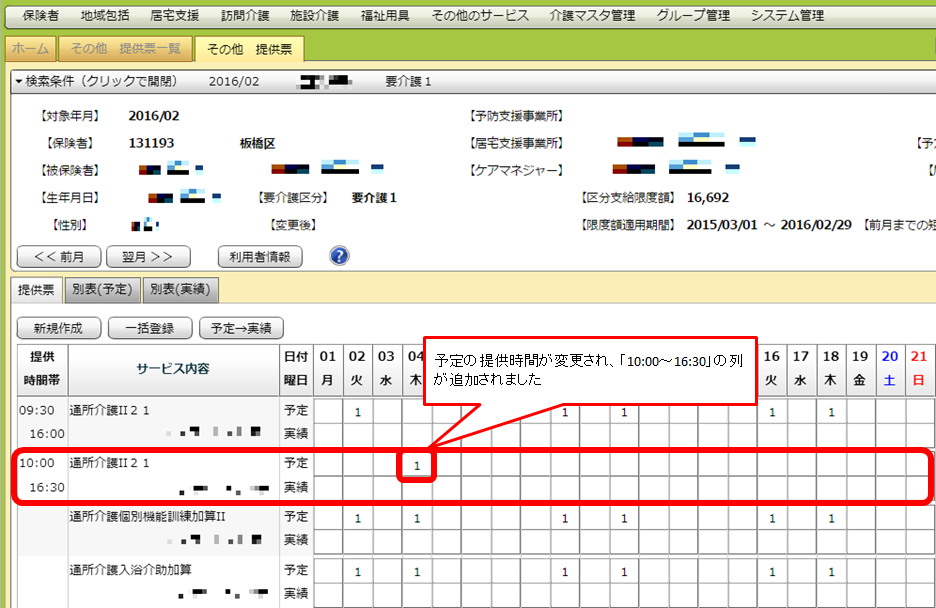Viewport: 936px width, 608px height.
Task: Open the 保険者 menu
Action: pyautogui.click(x=41, y=16)
